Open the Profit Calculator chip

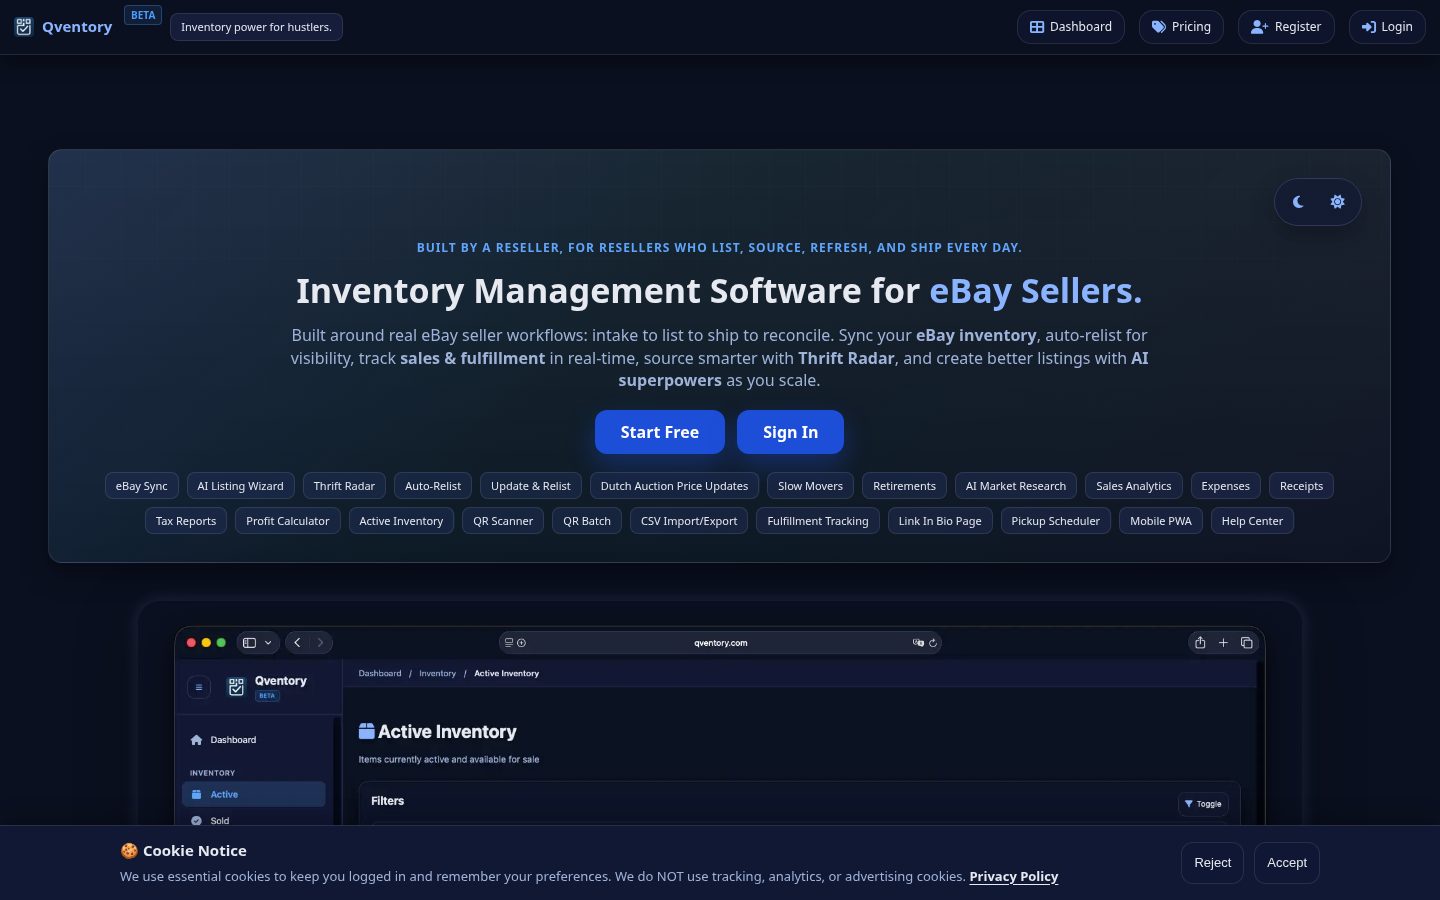click(288, 521)
